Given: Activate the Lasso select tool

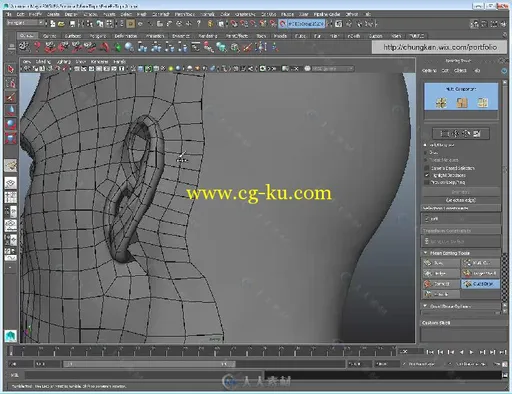Looking at the screenshot, I should (10, 83).
